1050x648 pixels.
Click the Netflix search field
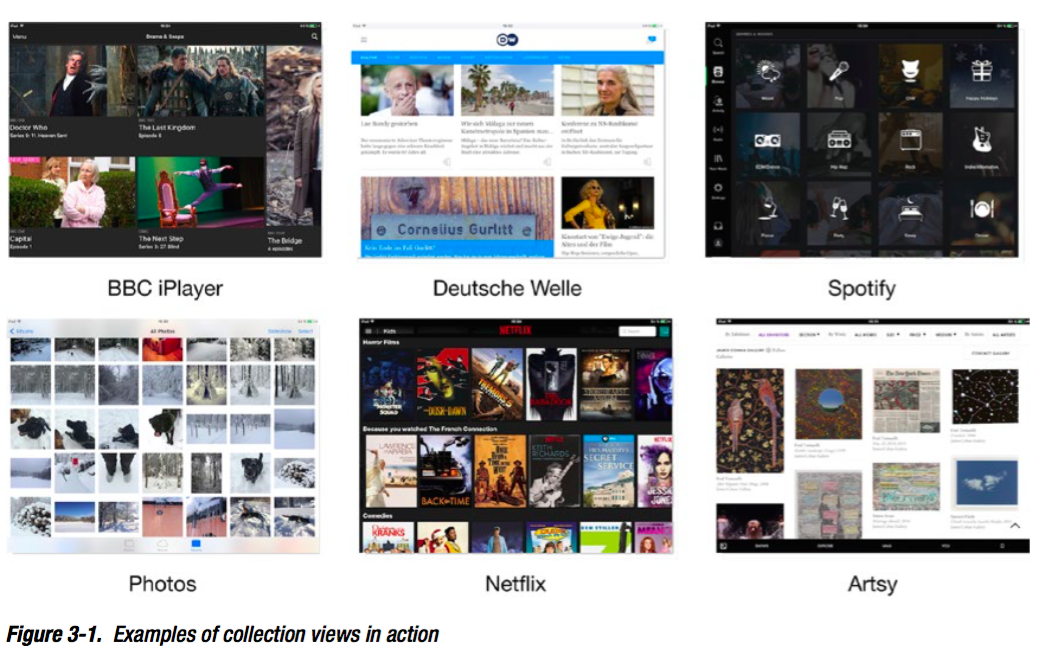click(638, 331)
